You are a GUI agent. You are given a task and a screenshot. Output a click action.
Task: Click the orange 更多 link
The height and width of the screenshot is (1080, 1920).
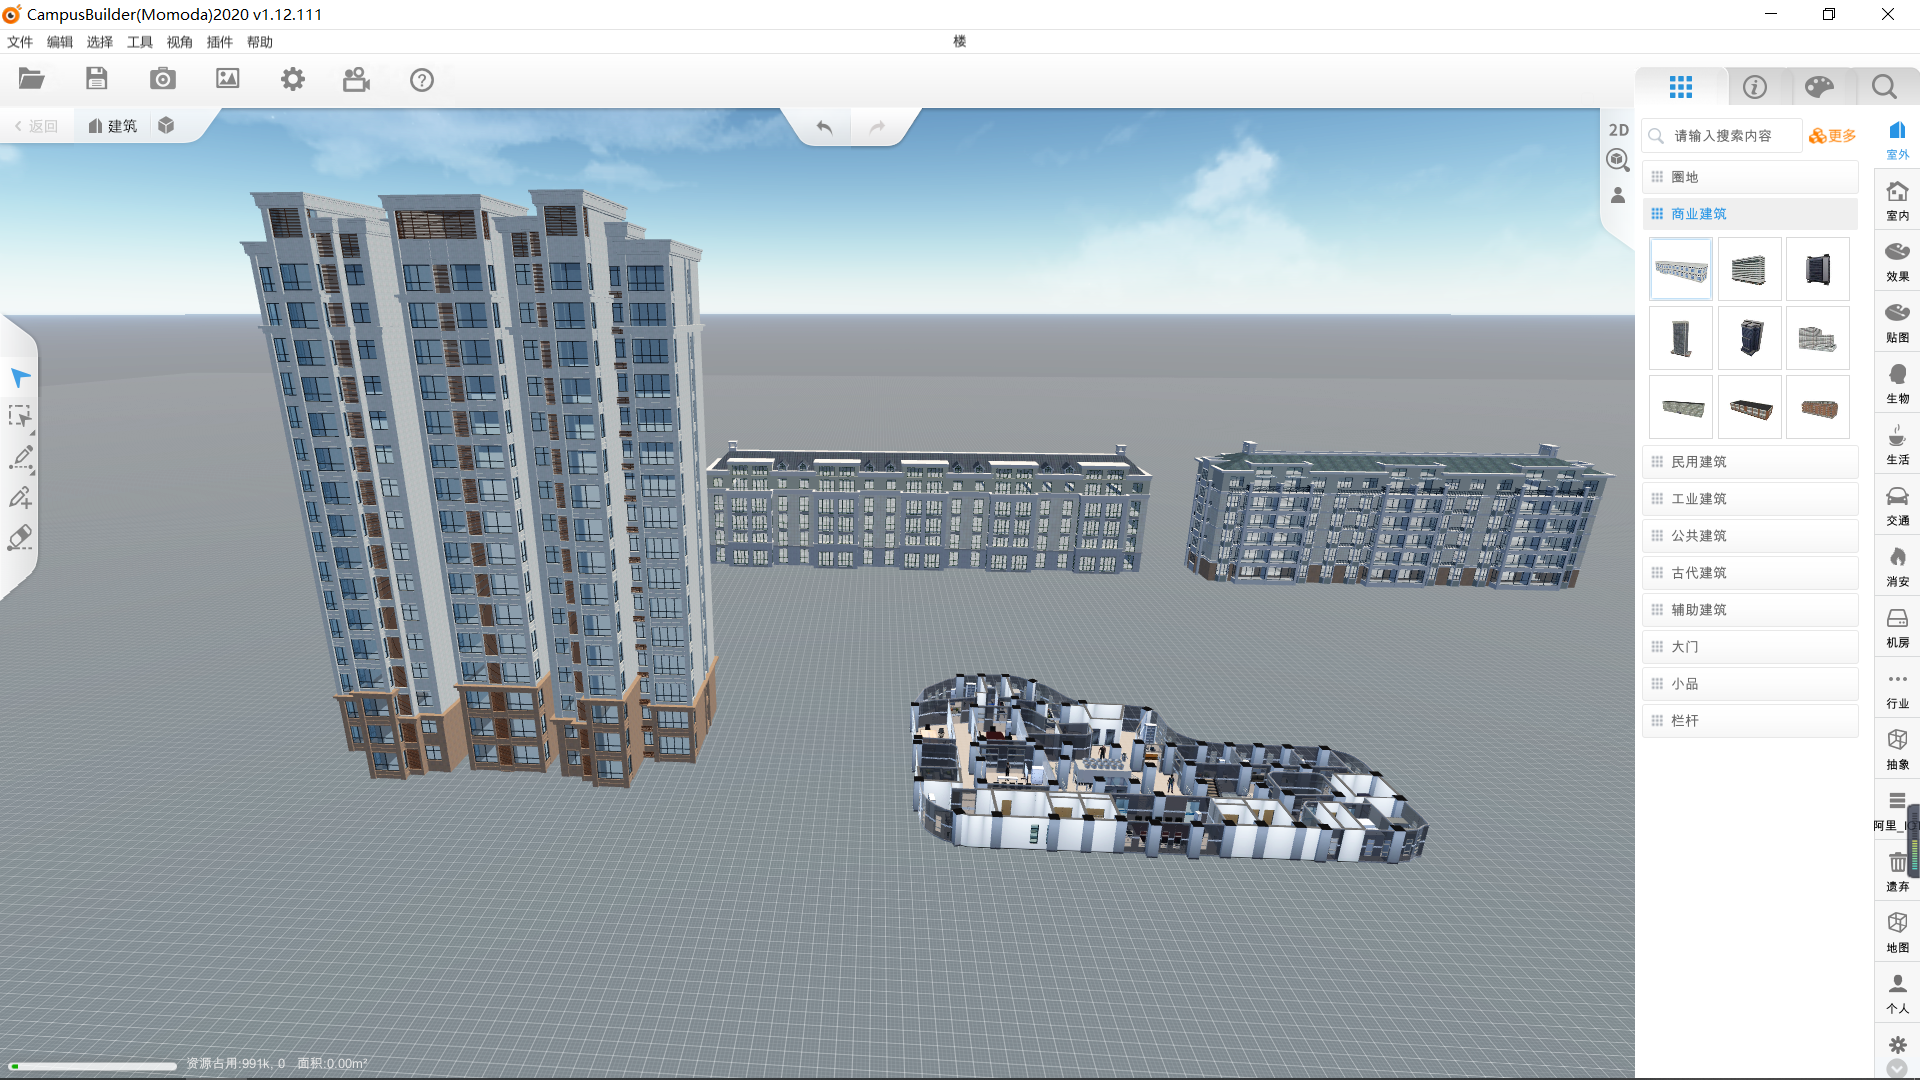click(x=1833, y=136)
